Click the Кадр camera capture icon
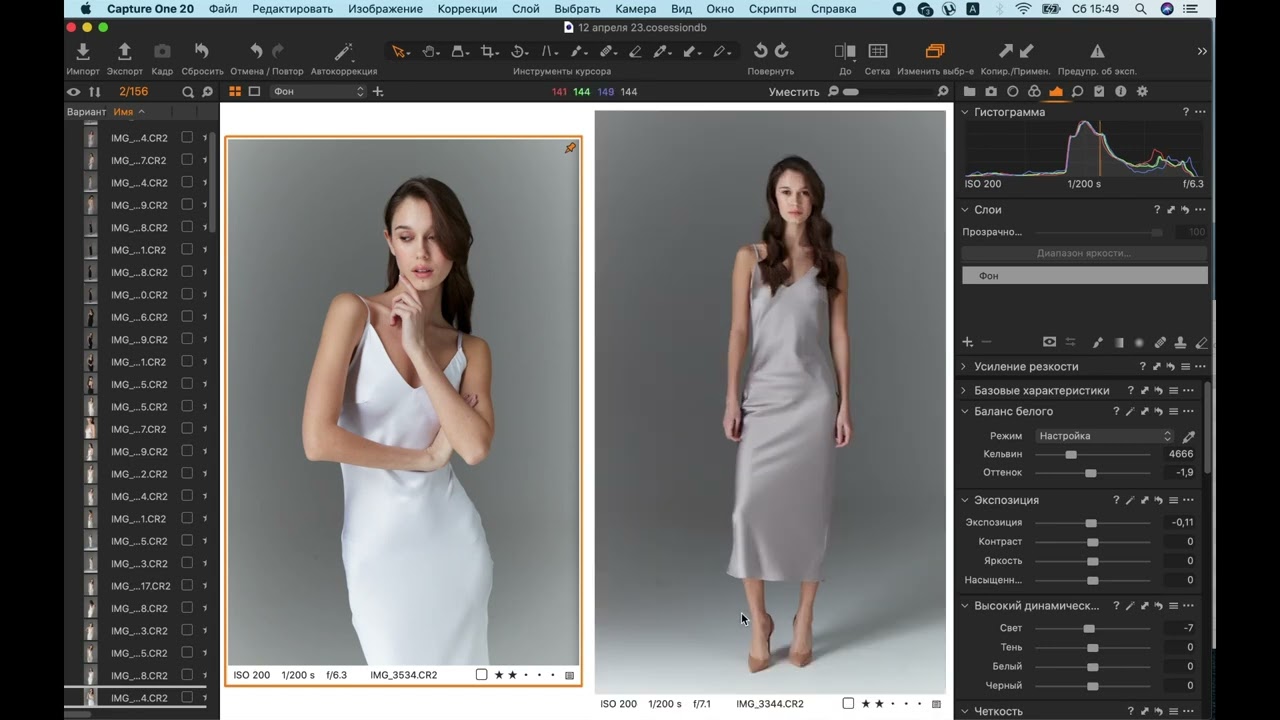 tap(162, 51)
